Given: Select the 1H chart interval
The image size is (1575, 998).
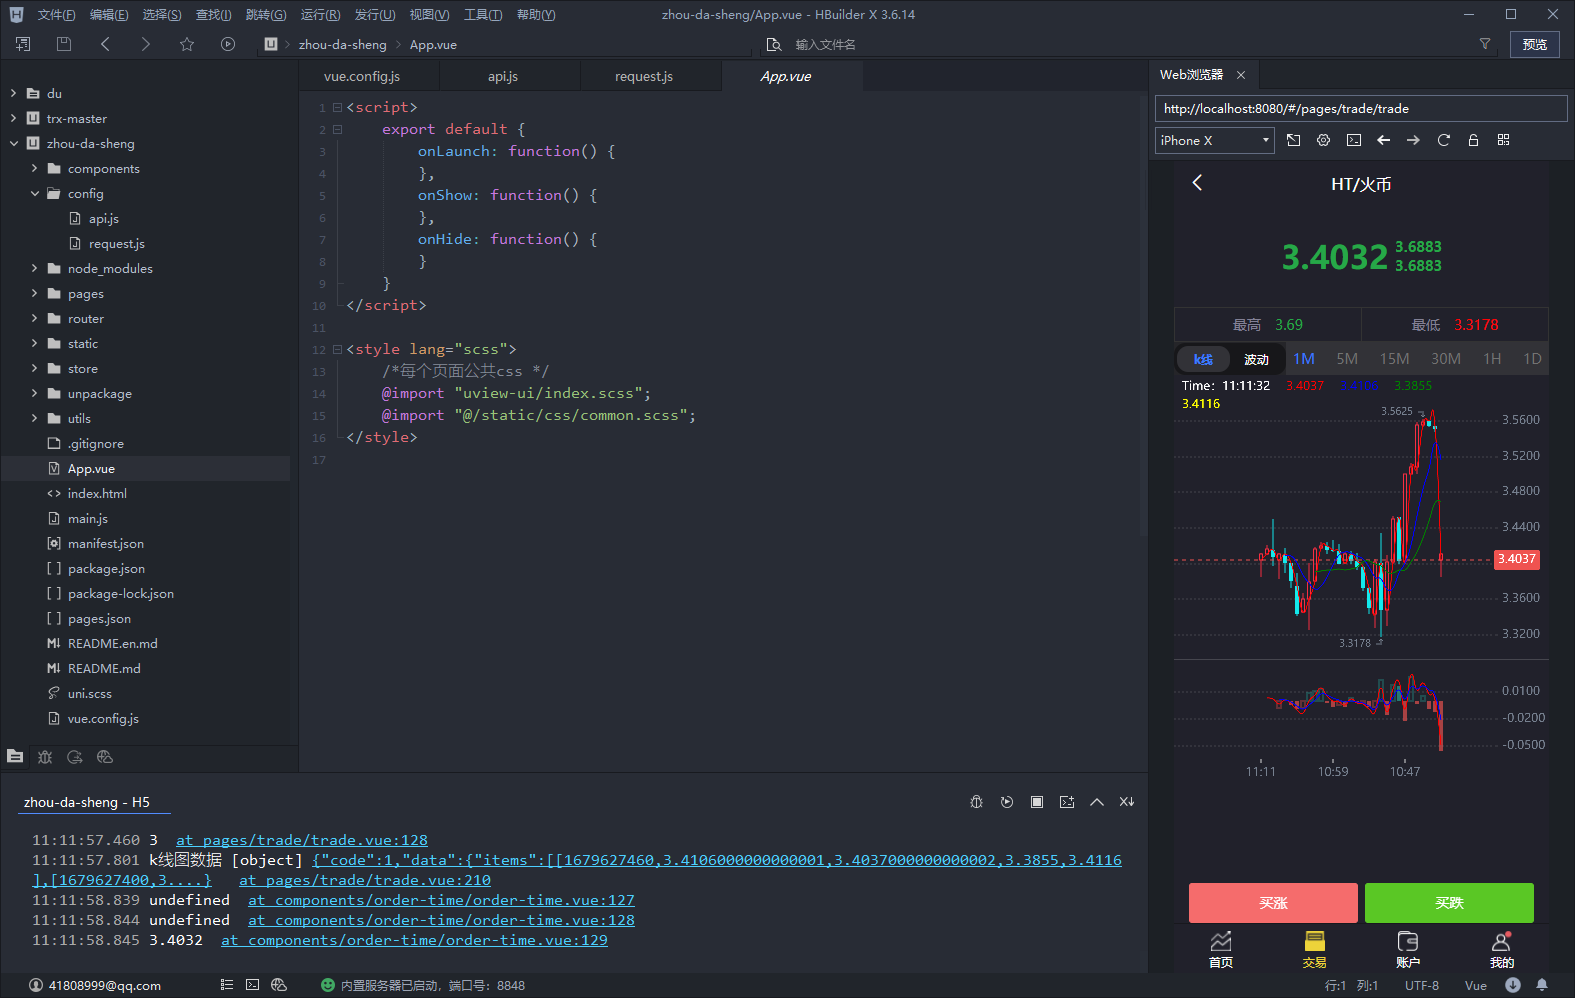Looking at the screenshot, I should (1492, 359).
